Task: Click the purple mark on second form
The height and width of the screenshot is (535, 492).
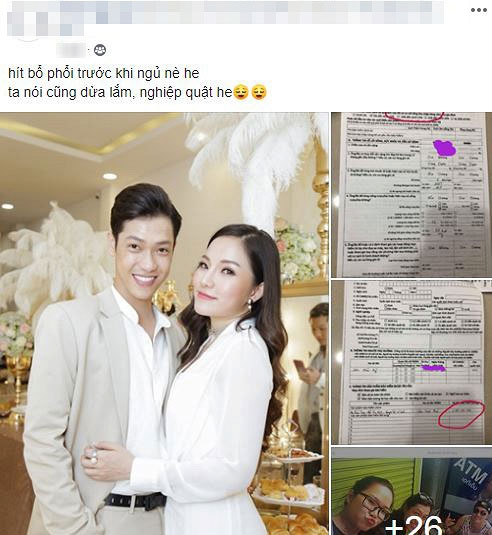Action: tap(433, 368)
